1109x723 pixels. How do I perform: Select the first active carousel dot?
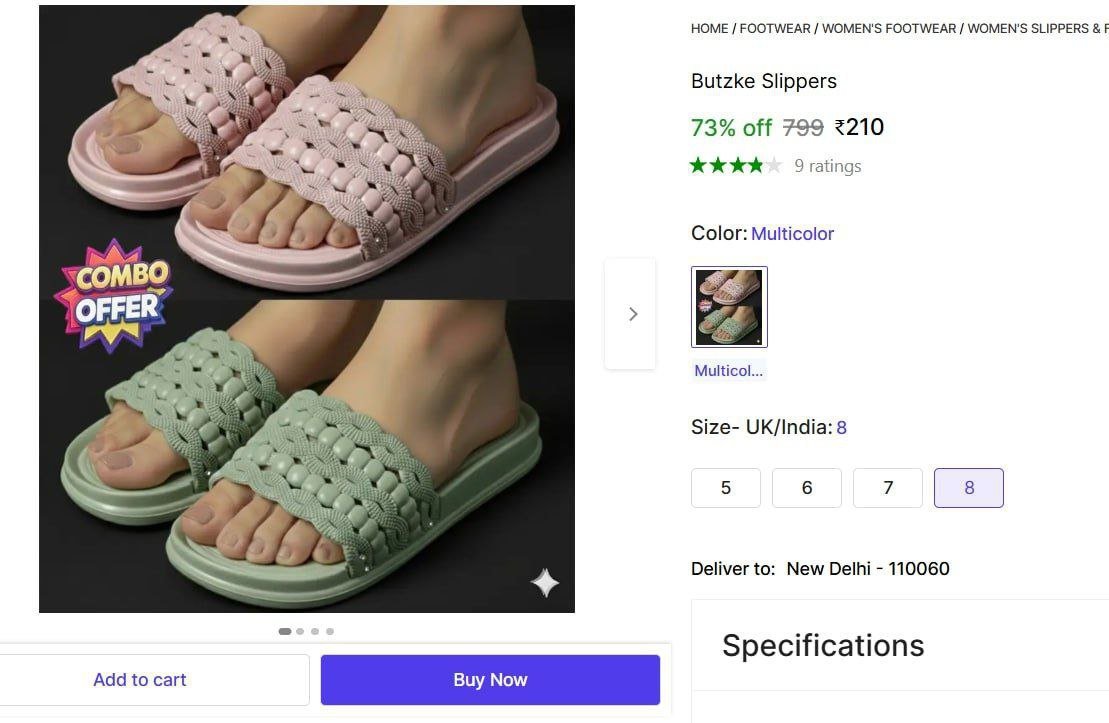point(285,631)
